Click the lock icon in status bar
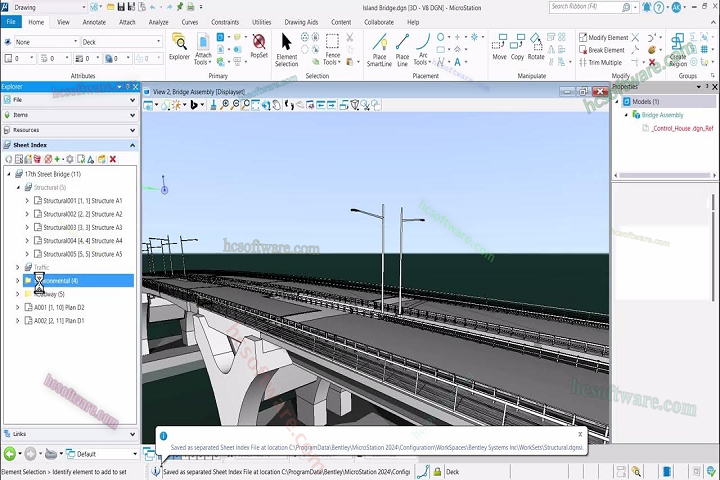The image size is (720, 480). (437, 472)
